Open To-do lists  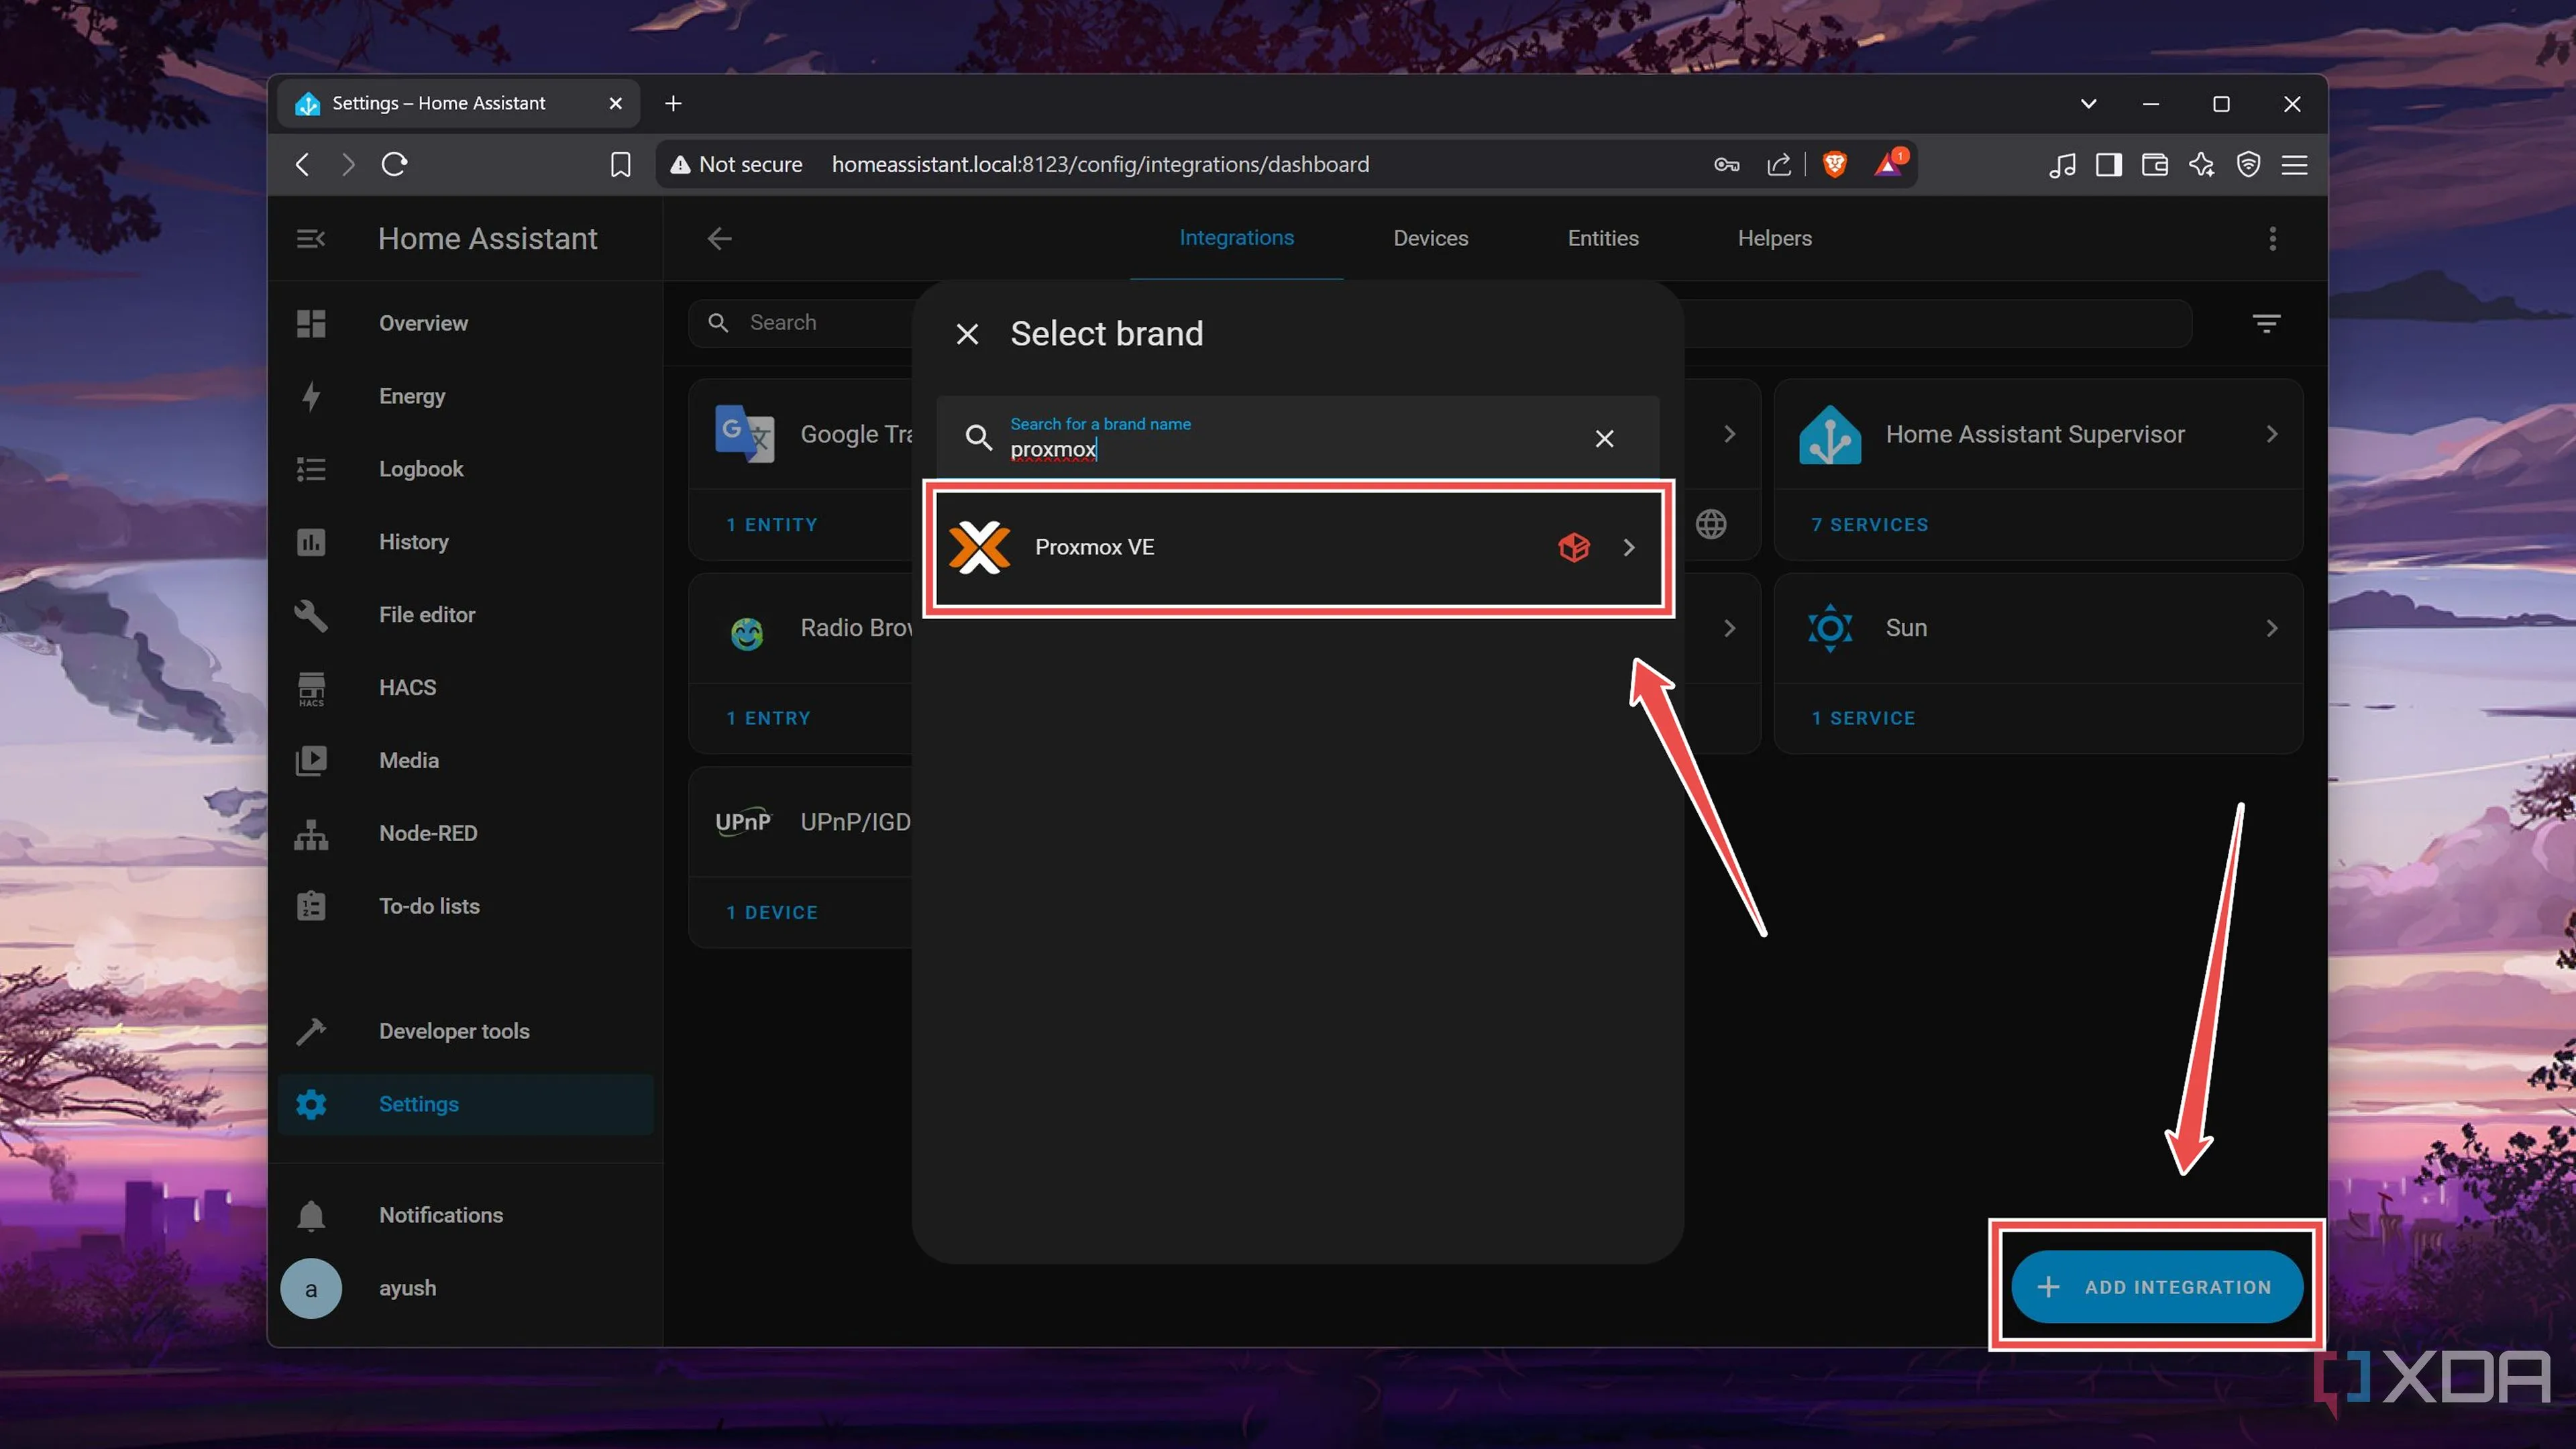pos(465,906)
